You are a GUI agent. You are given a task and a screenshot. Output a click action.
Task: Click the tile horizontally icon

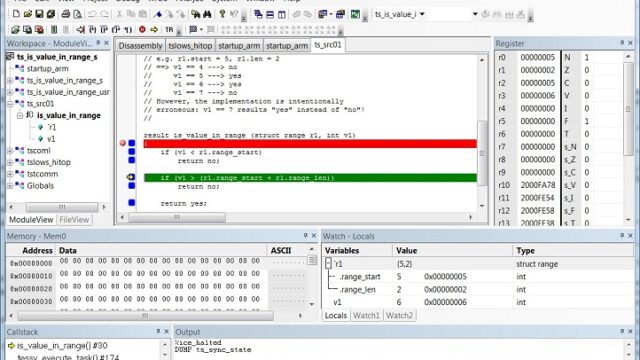pos(270,14)
